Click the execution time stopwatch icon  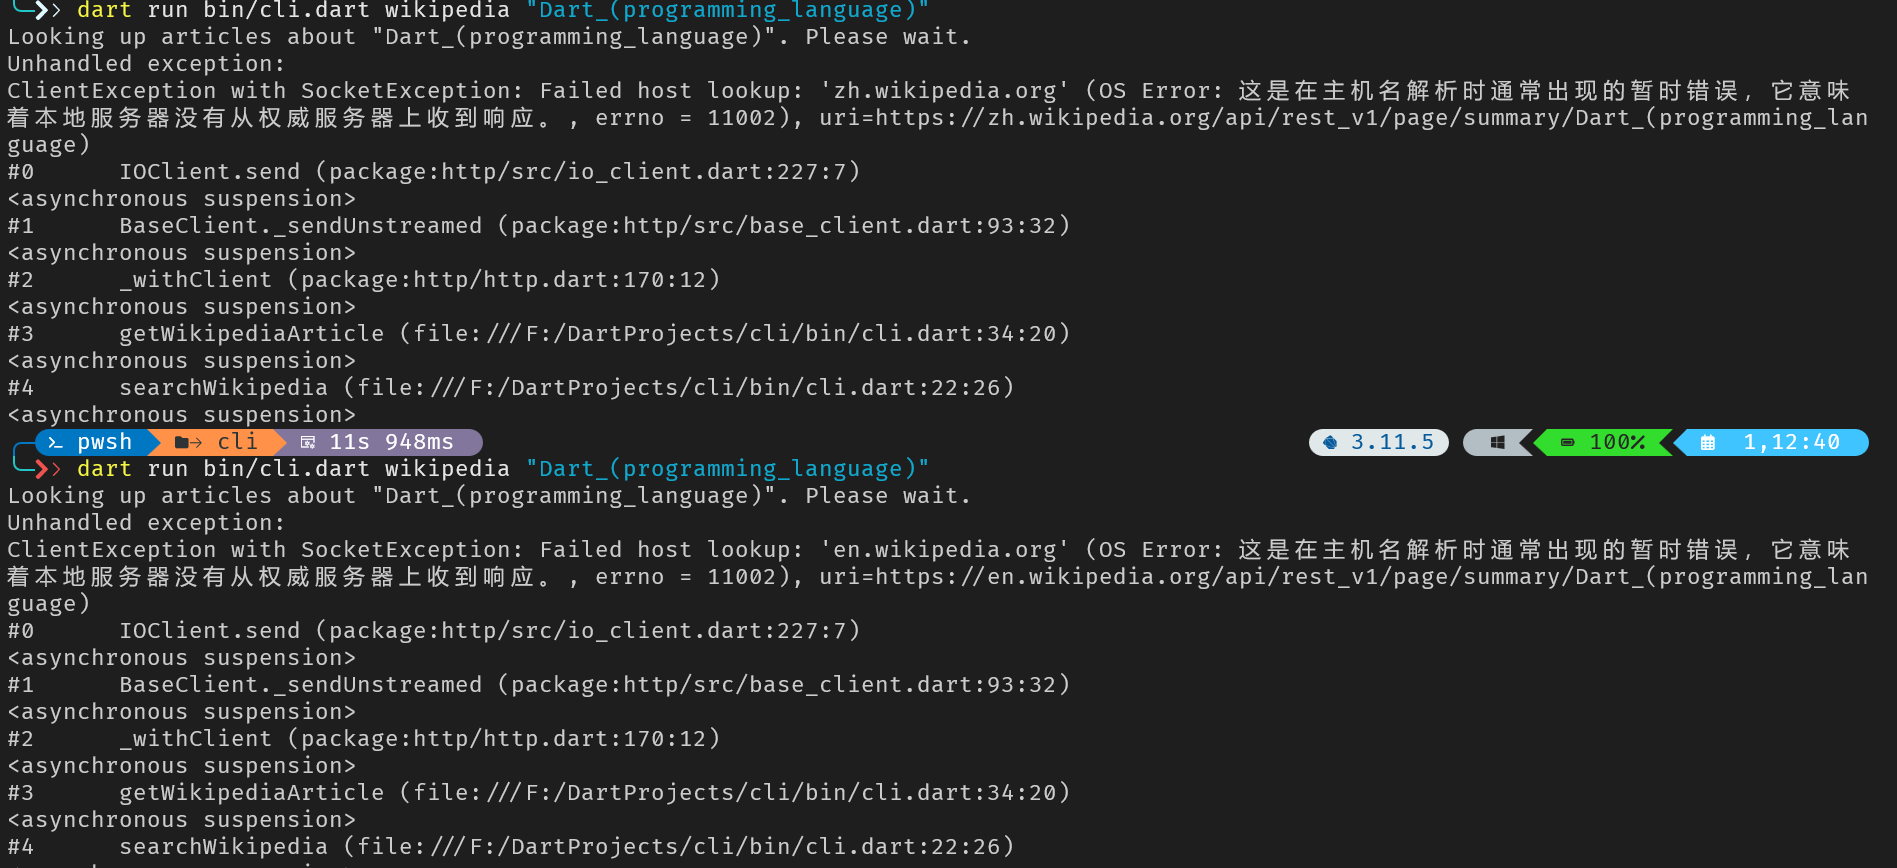[x=308, y=442]
